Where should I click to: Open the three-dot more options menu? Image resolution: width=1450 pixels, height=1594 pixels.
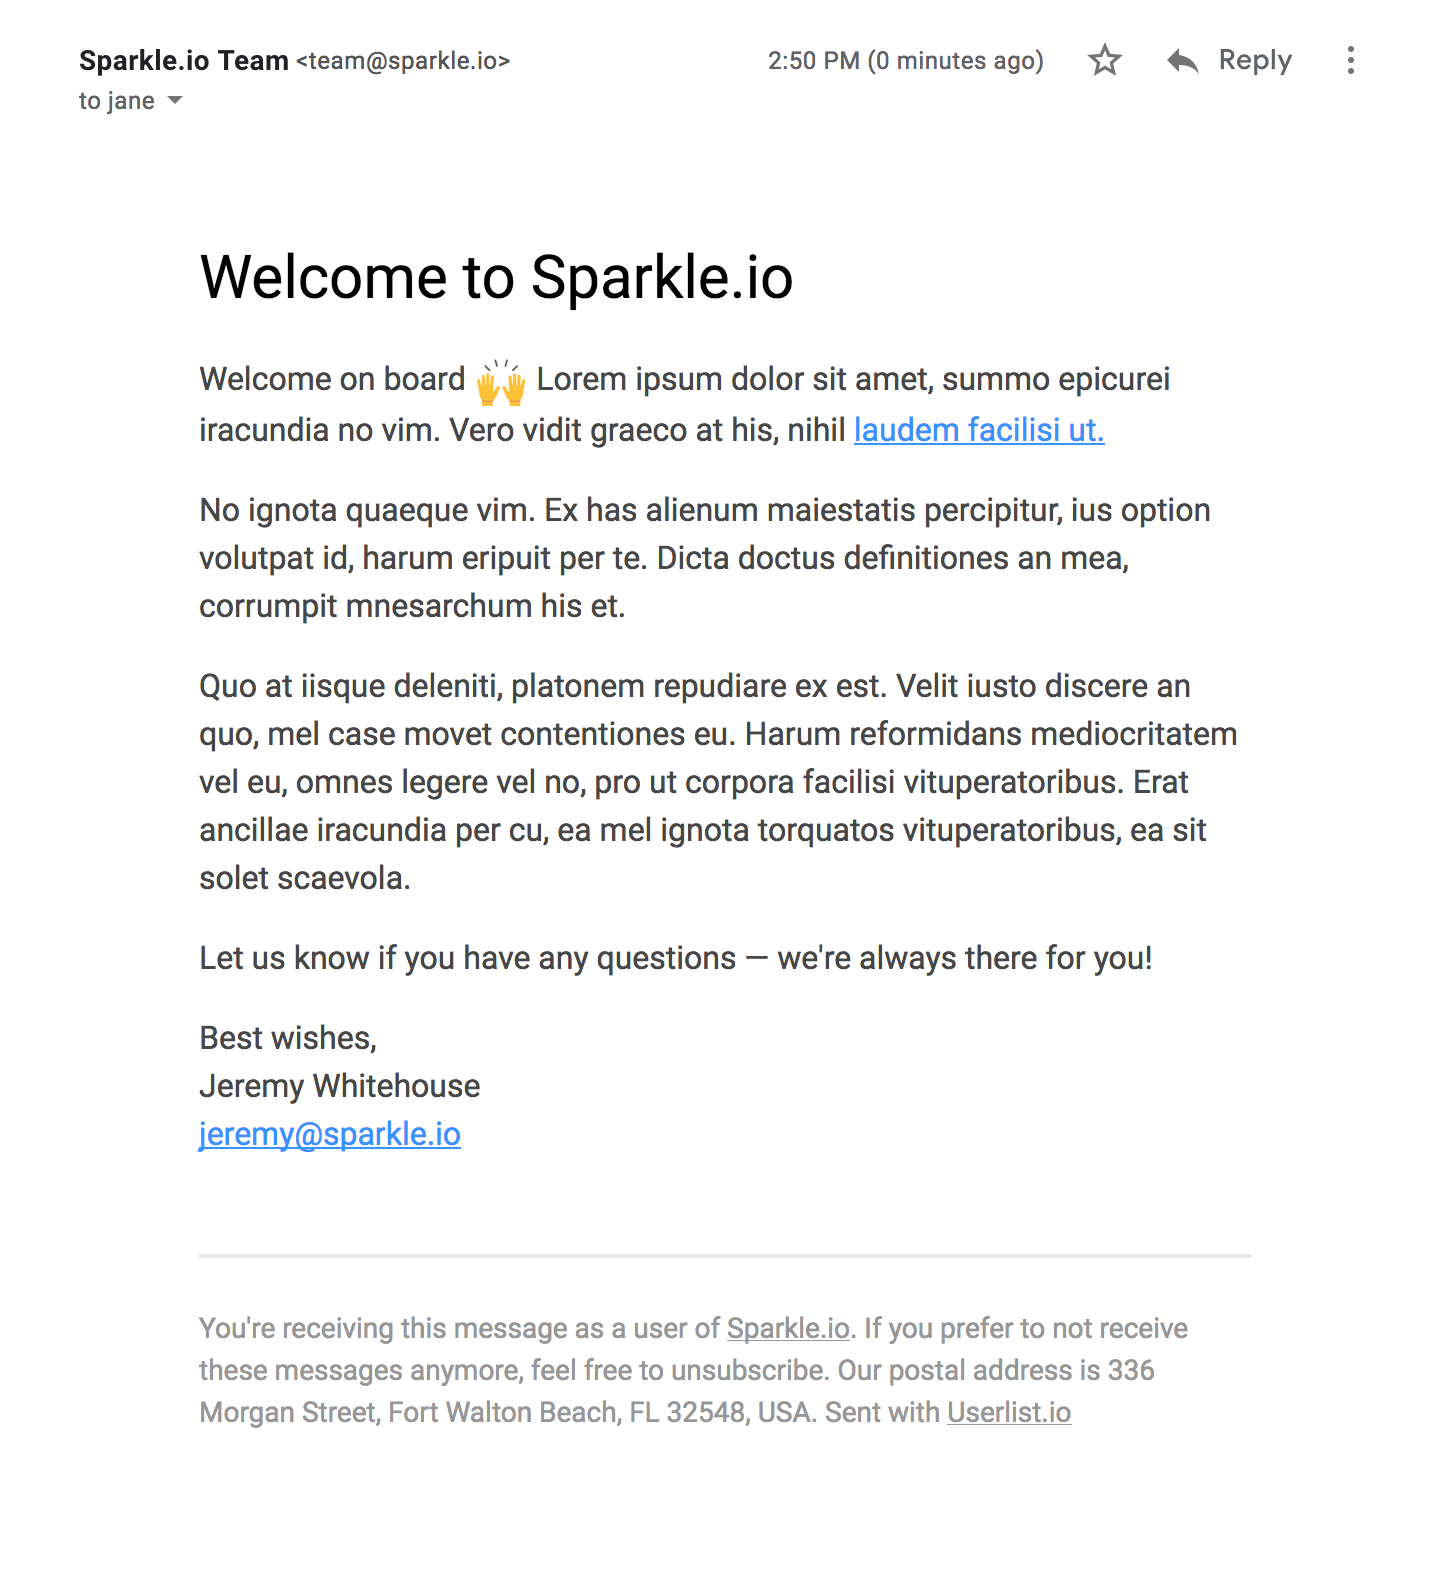[x=1350, y=61]
